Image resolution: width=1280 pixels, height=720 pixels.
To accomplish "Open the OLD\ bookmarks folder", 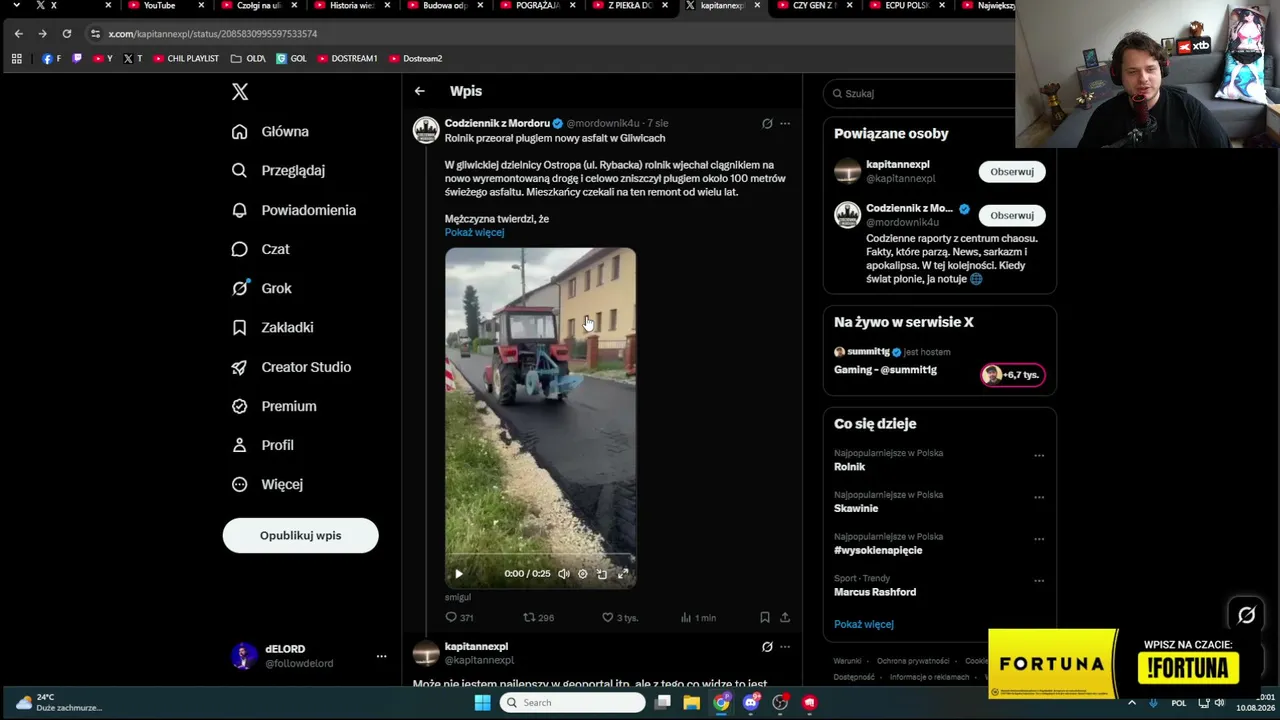I will tap(248, 59).
